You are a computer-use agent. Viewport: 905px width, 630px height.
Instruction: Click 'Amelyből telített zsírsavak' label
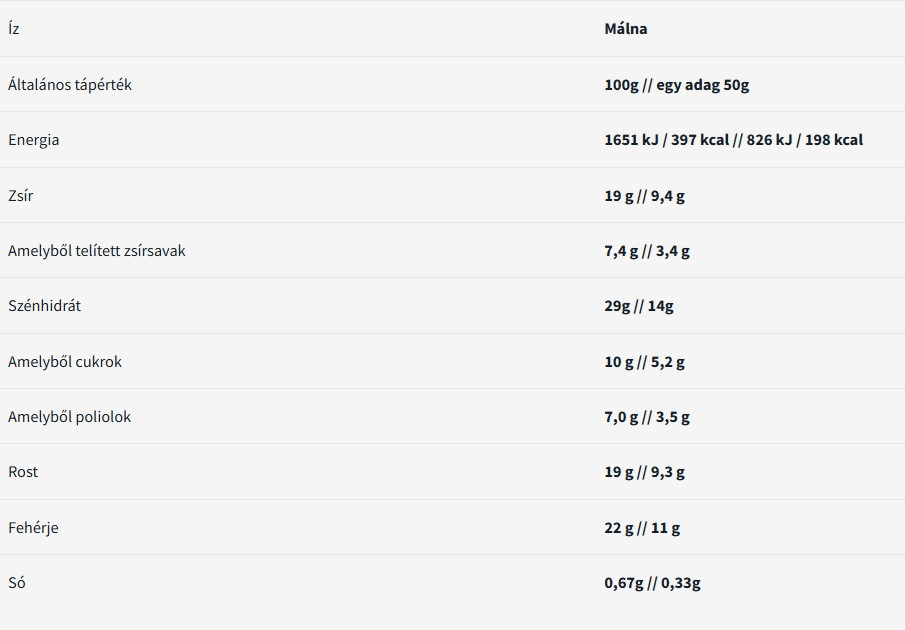pos(97,251)
